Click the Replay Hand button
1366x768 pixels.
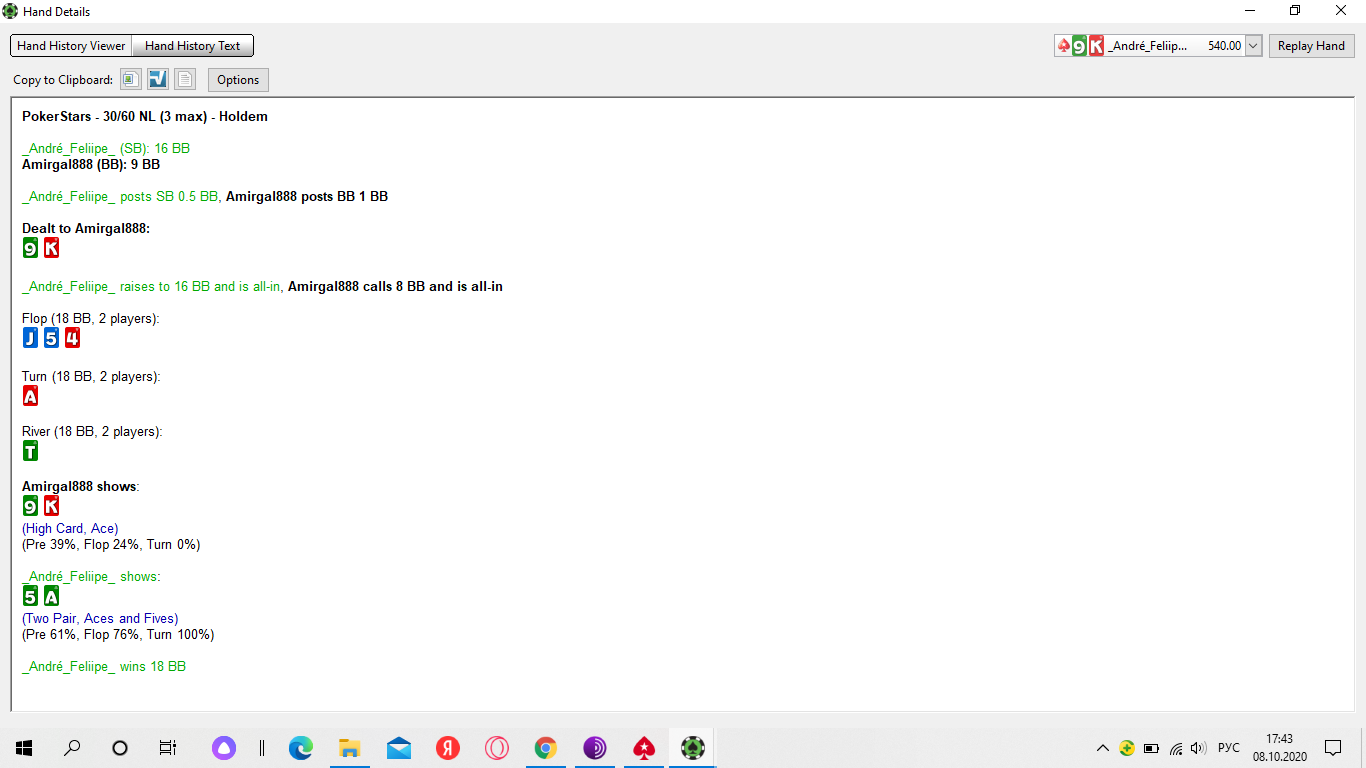[x=1311, y=46]
